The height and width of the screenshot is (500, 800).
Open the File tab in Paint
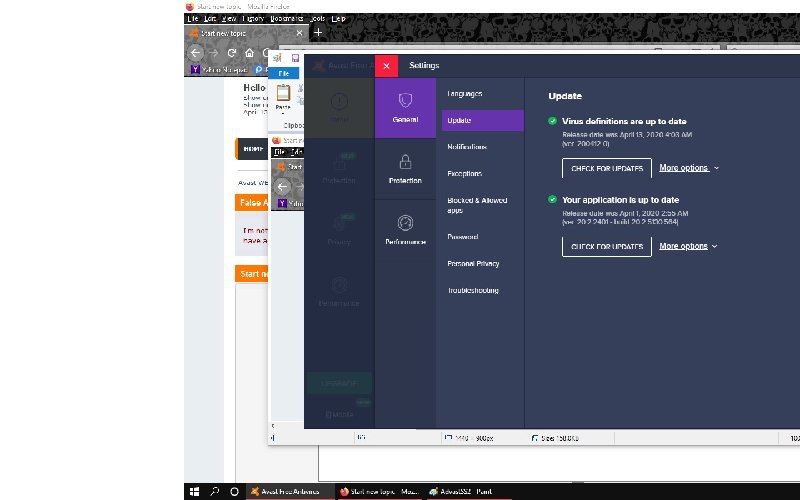[x=284, y=73]
